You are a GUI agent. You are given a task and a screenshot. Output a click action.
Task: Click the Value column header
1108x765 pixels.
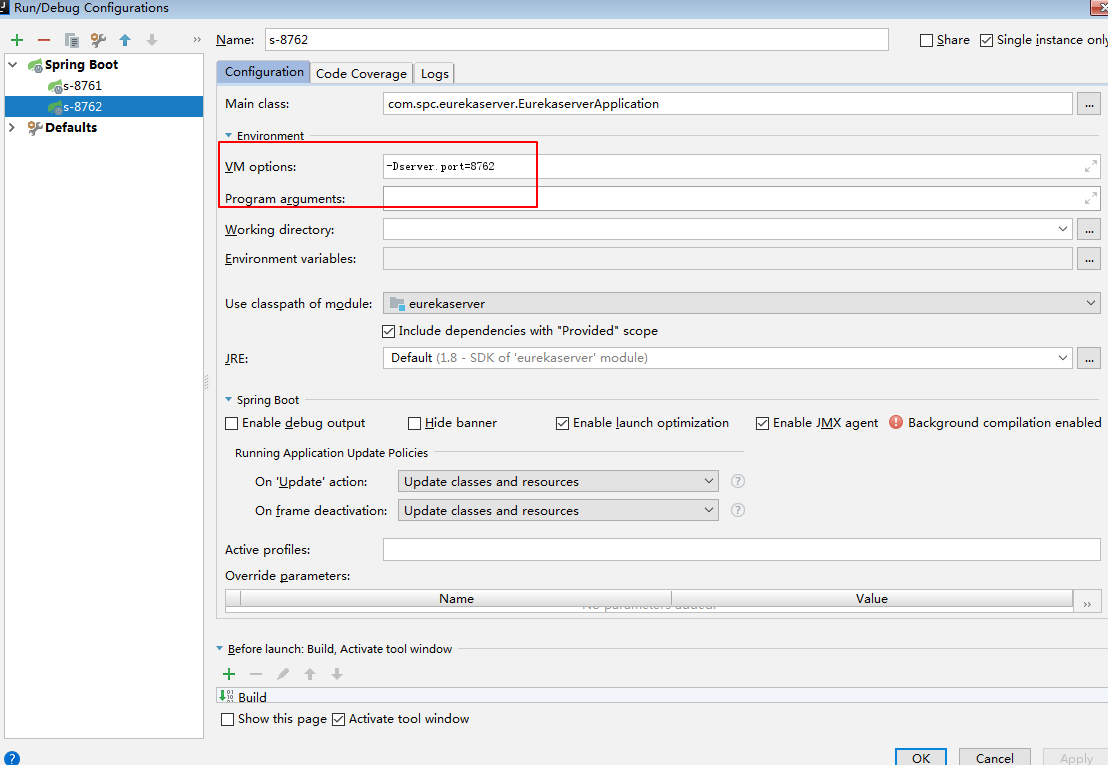pyautogui.click(x=871, y=598)
